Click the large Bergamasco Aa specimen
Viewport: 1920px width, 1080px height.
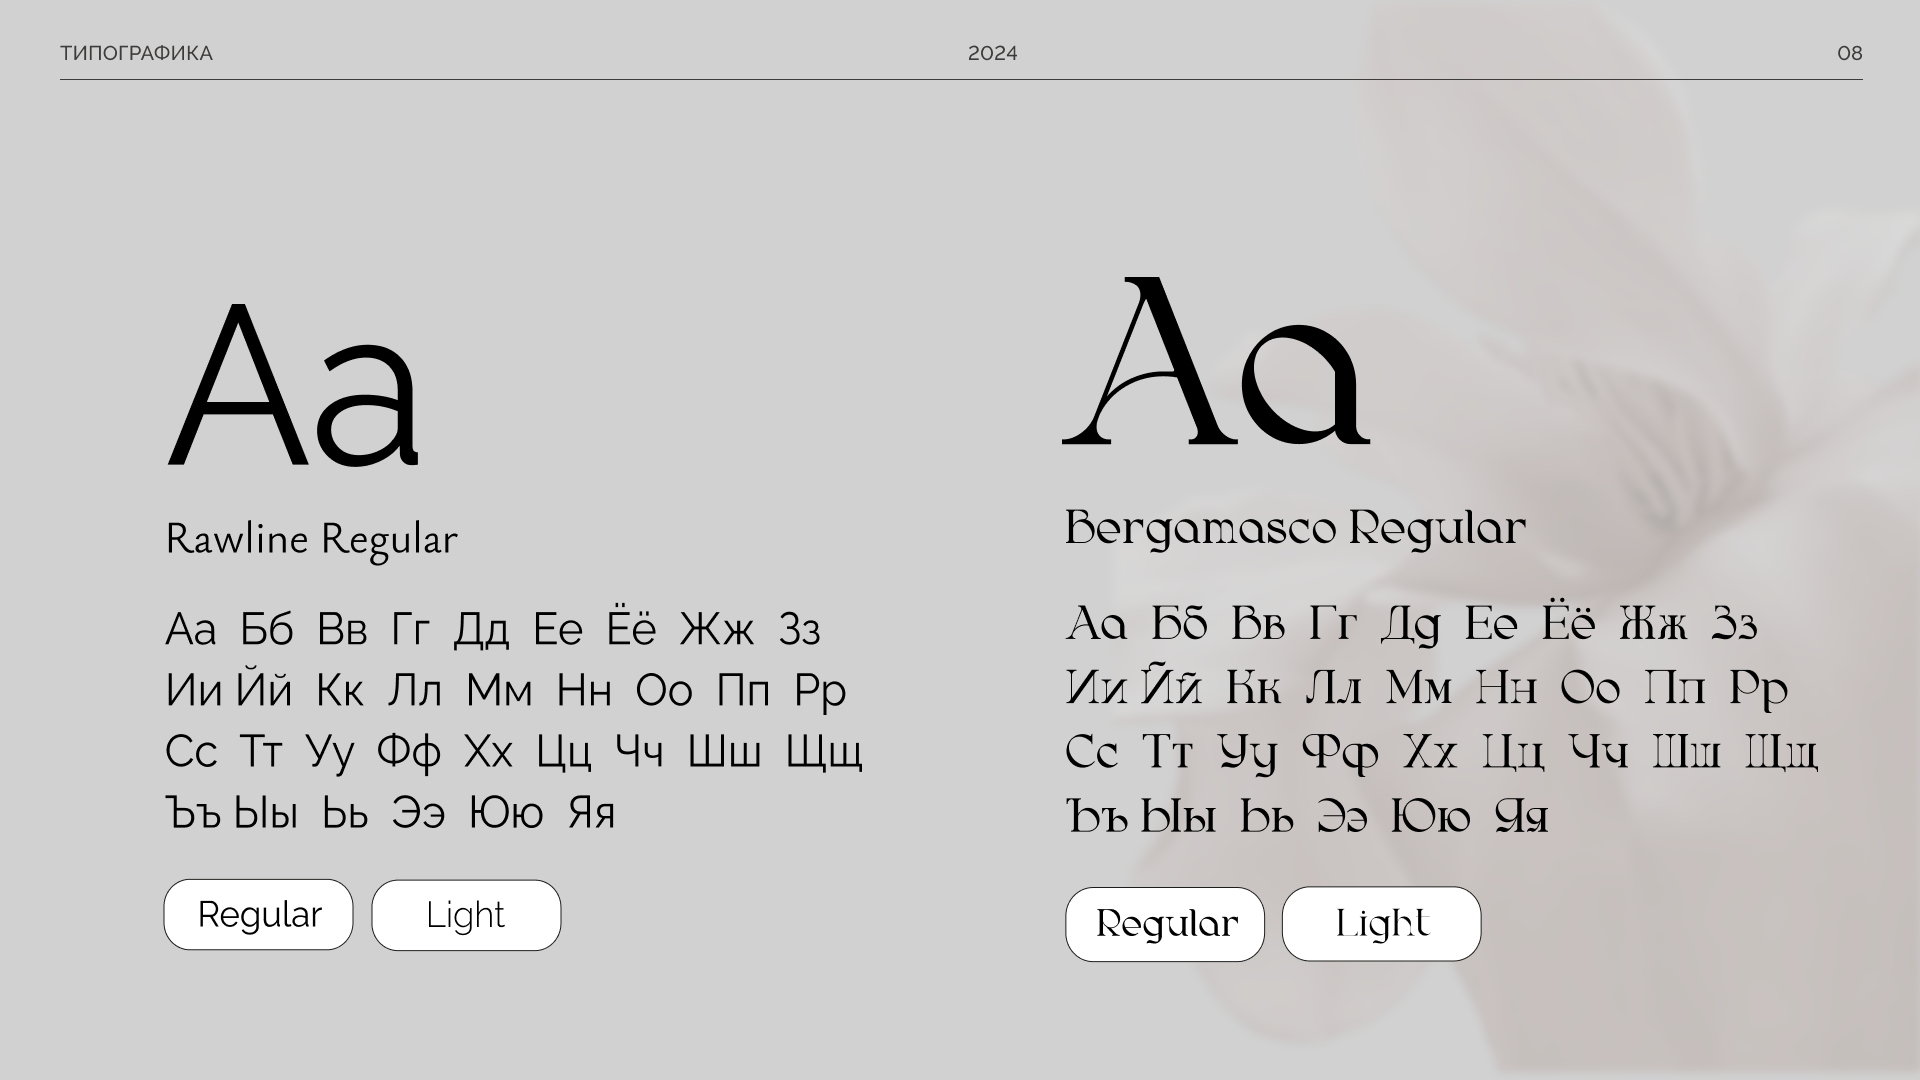[1216, 362]
